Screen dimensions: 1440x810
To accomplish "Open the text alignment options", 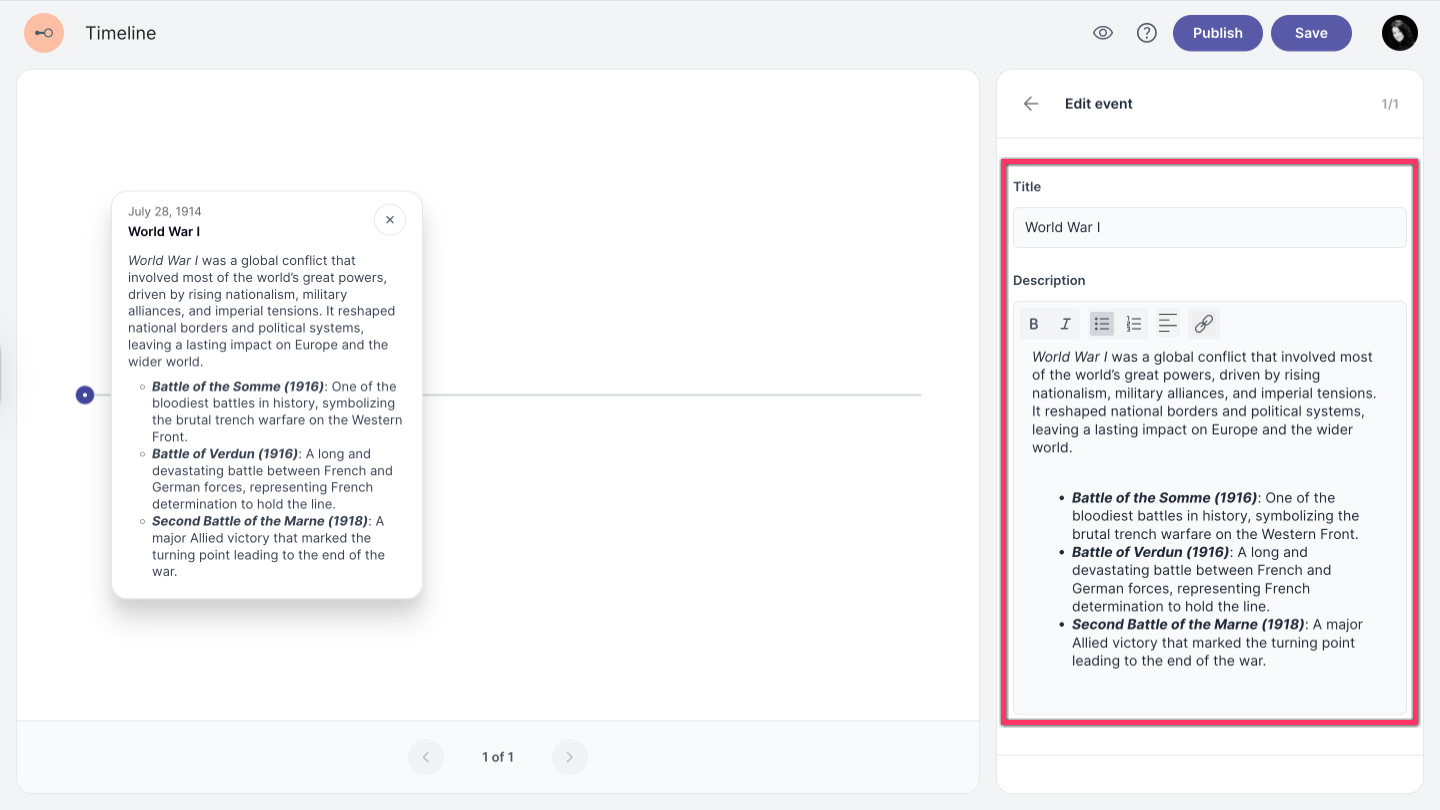I will click(x=1167, y=324).
